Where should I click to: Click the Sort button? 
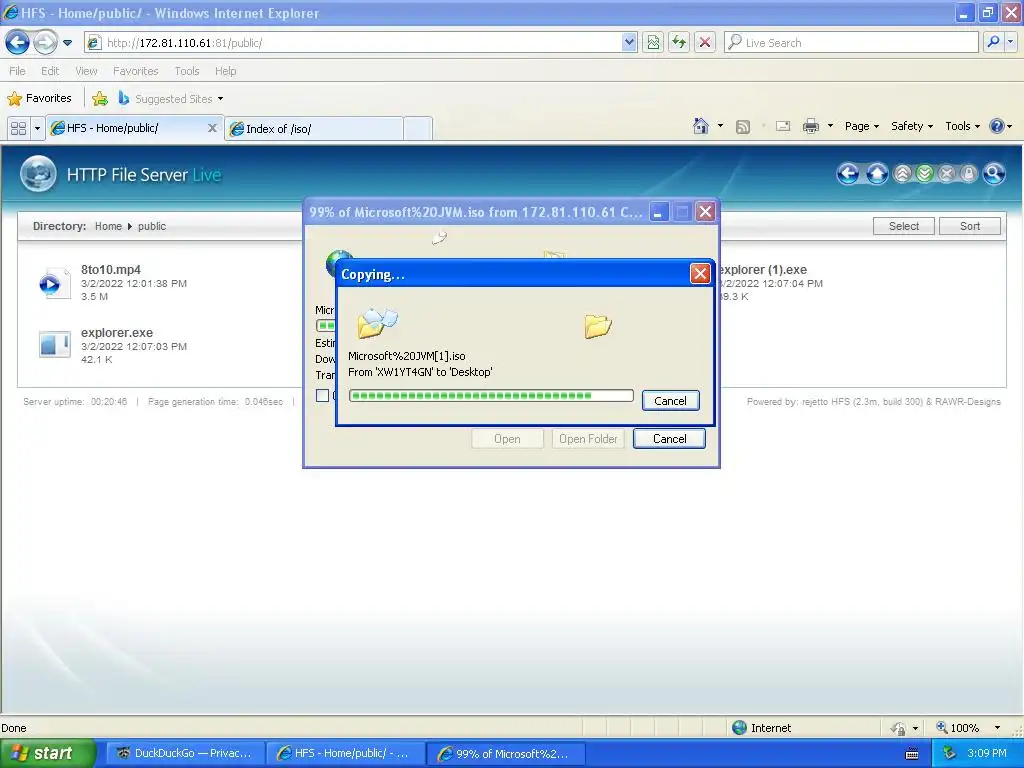[970, 226]
